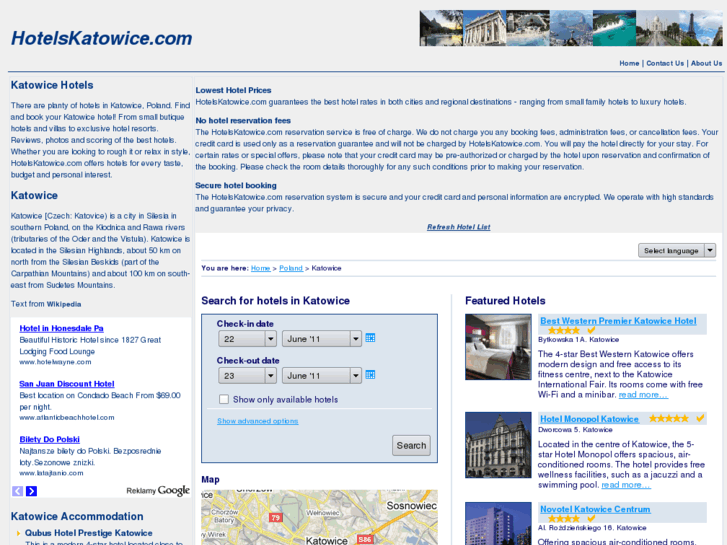
Task: Click the Best Western hotel room thumbnail
Action: [x=498, y=347]
